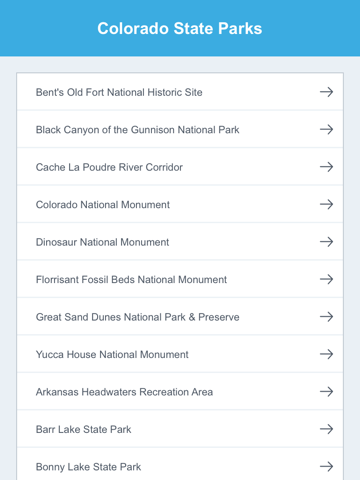Click arrow next to Cache La Poudre River Corridor
This screenshot has width=360, height=480.
coord(326,167)
